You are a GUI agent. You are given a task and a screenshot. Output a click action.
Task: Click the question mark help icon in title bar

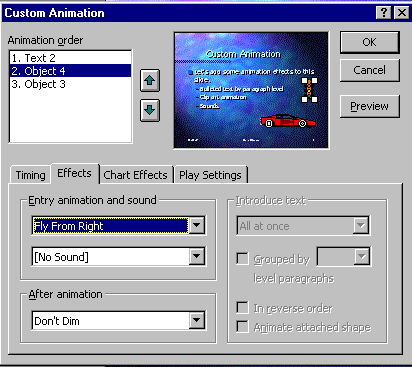point(384,13)
